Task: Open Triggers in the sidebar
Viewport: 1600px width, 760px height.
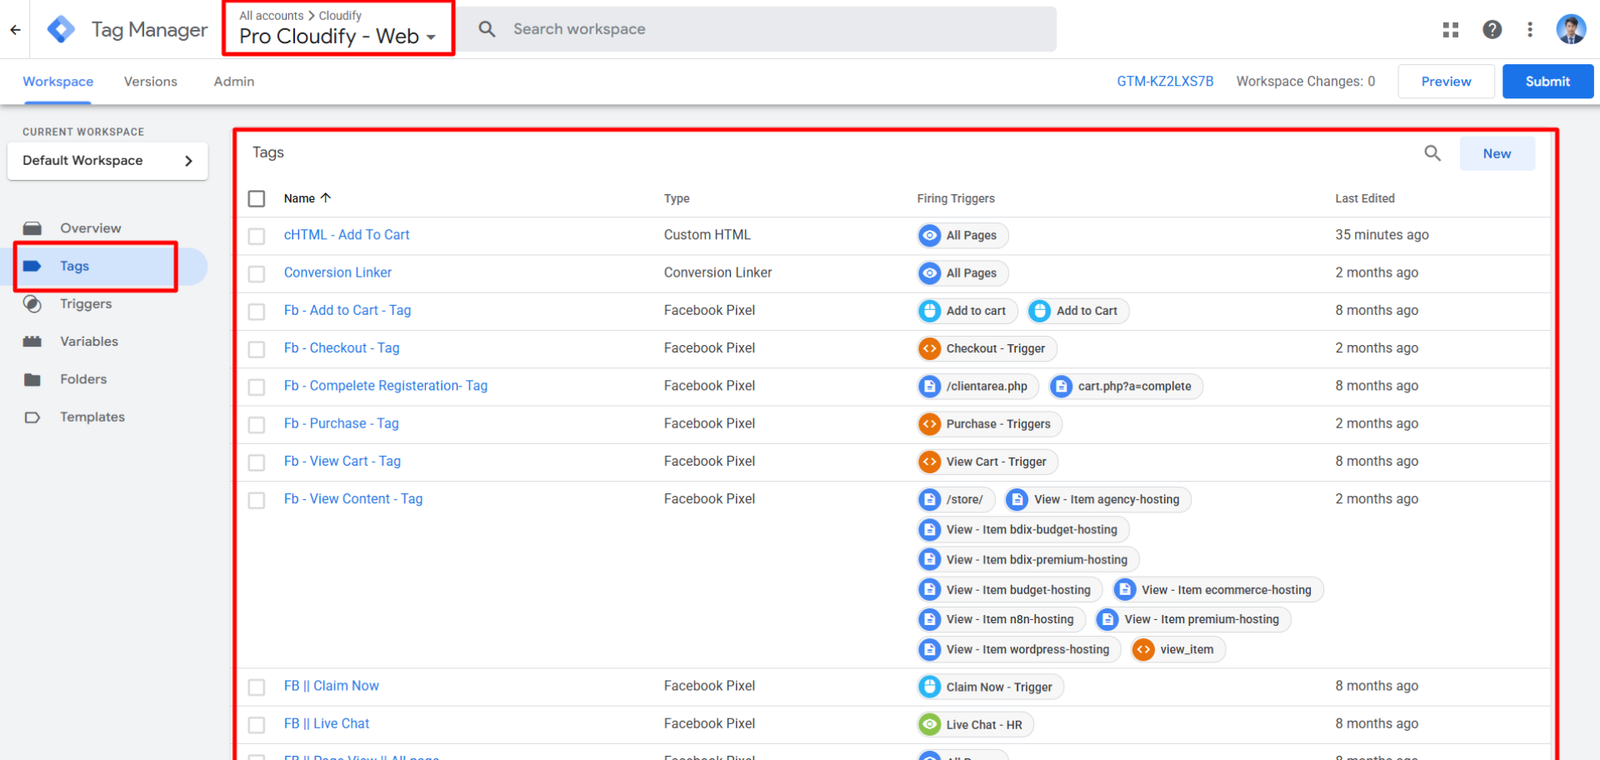Action: coord(85,304)
